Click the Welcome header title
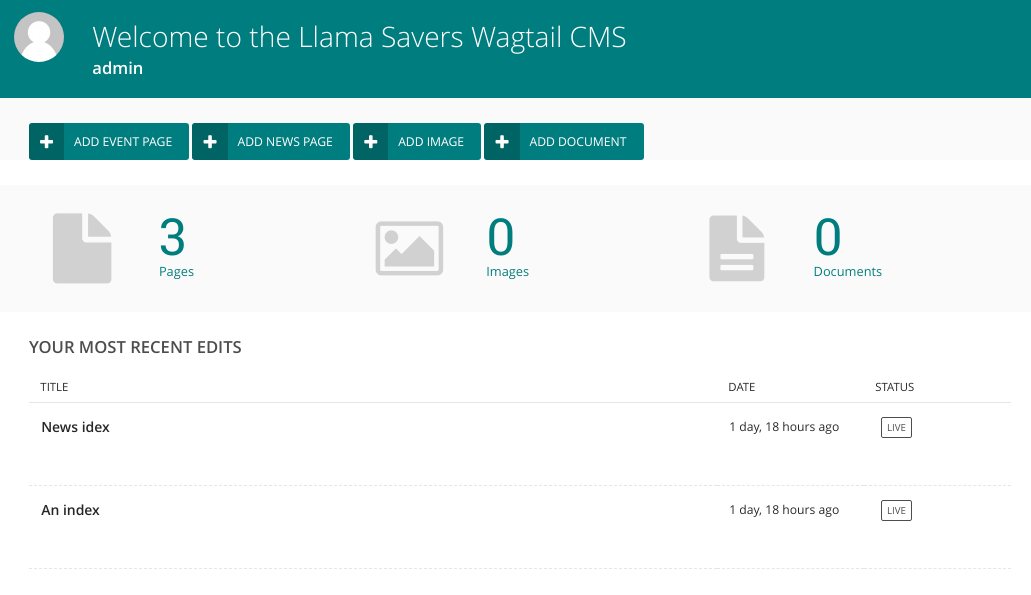This screenshot has width=1031, height=595. (x=359, y=37)
